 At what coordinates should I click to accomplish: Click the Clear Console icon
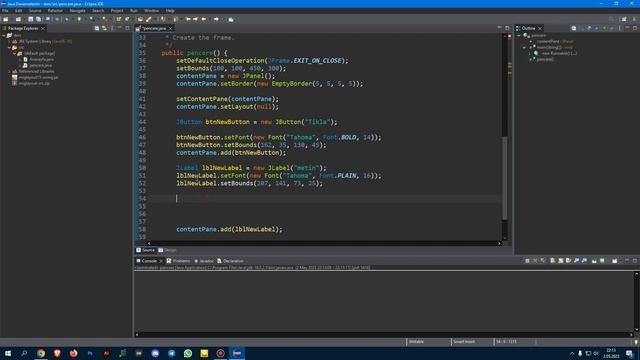tap(552, 260)
